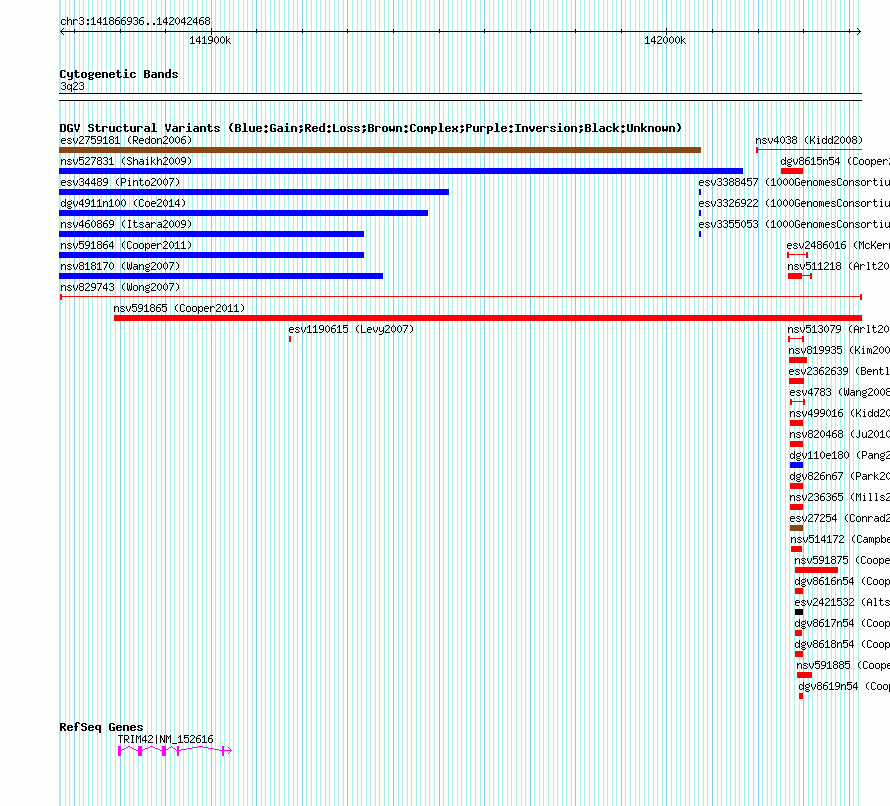Click the DGV Structural Variants track title

[x=371, y=128]
